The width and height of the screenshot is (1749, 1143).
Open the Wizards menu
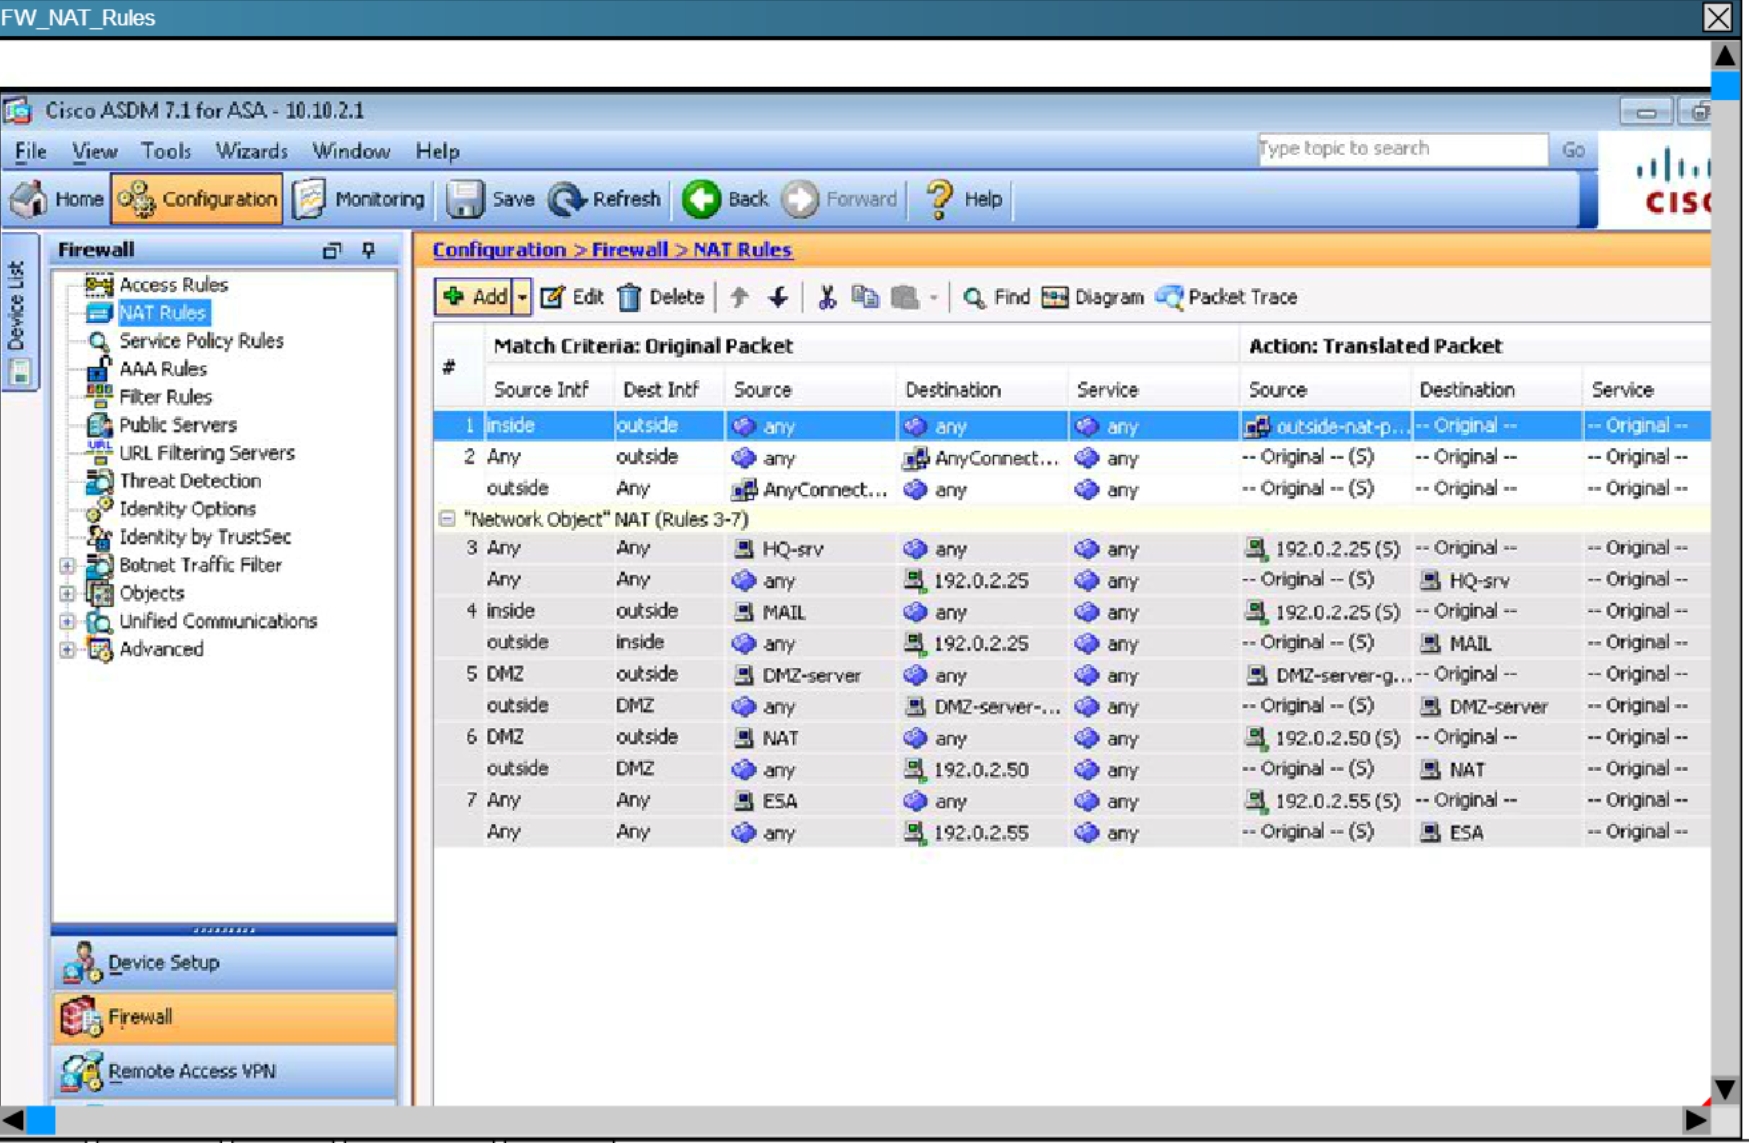(251, 151)
